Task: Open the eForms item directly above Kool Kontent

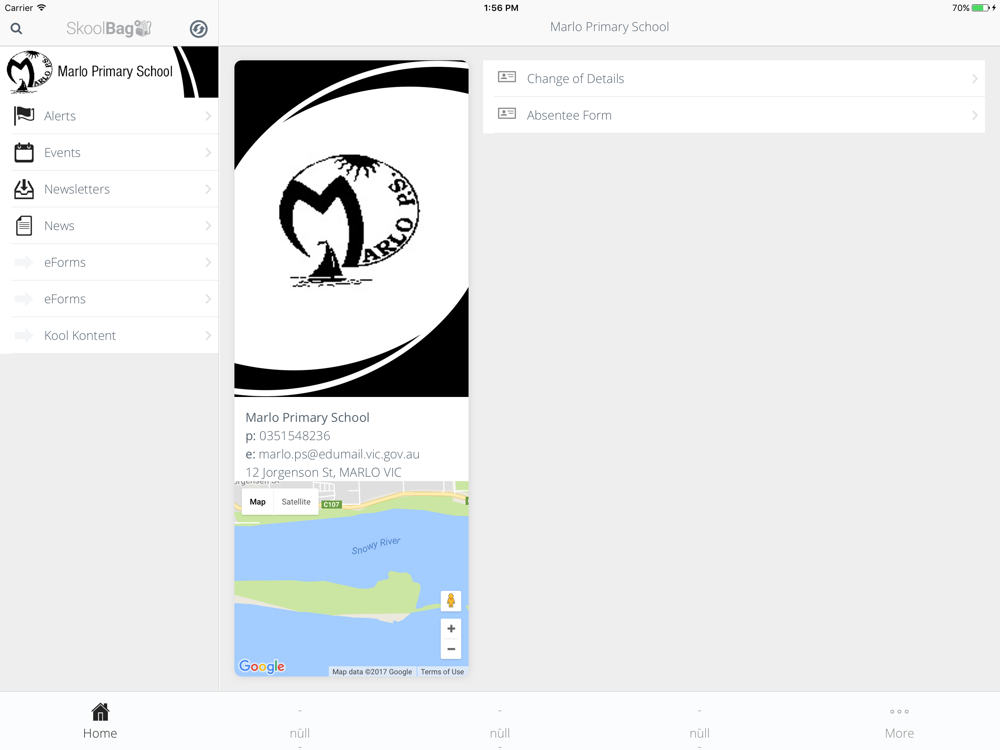Action: 109,299
